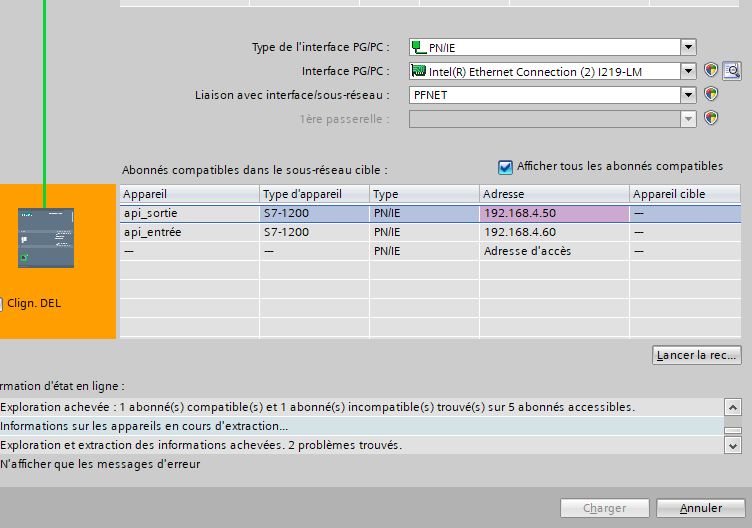
Task: Toggle Afficher tous les abonnés compatibles checkbox
Action: 505,167
